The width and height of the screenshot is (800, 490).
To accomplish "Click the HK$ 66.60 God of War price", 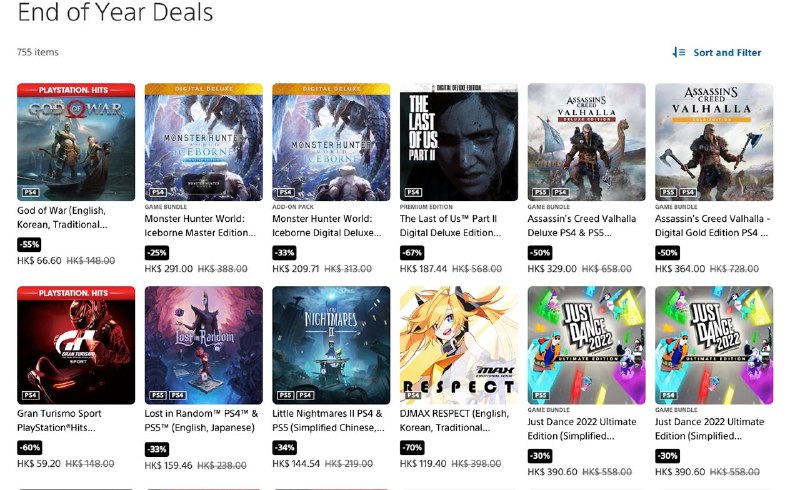I will click(38, 261).
